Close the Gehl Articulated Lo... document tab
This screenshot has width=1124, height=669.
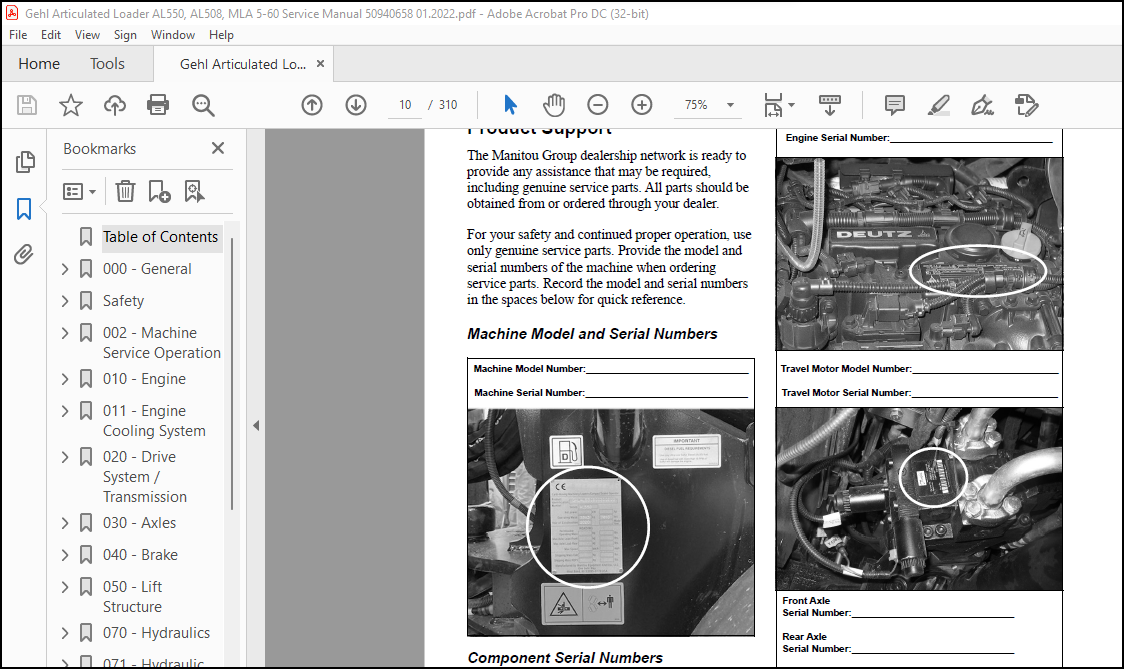coord(320,63)
